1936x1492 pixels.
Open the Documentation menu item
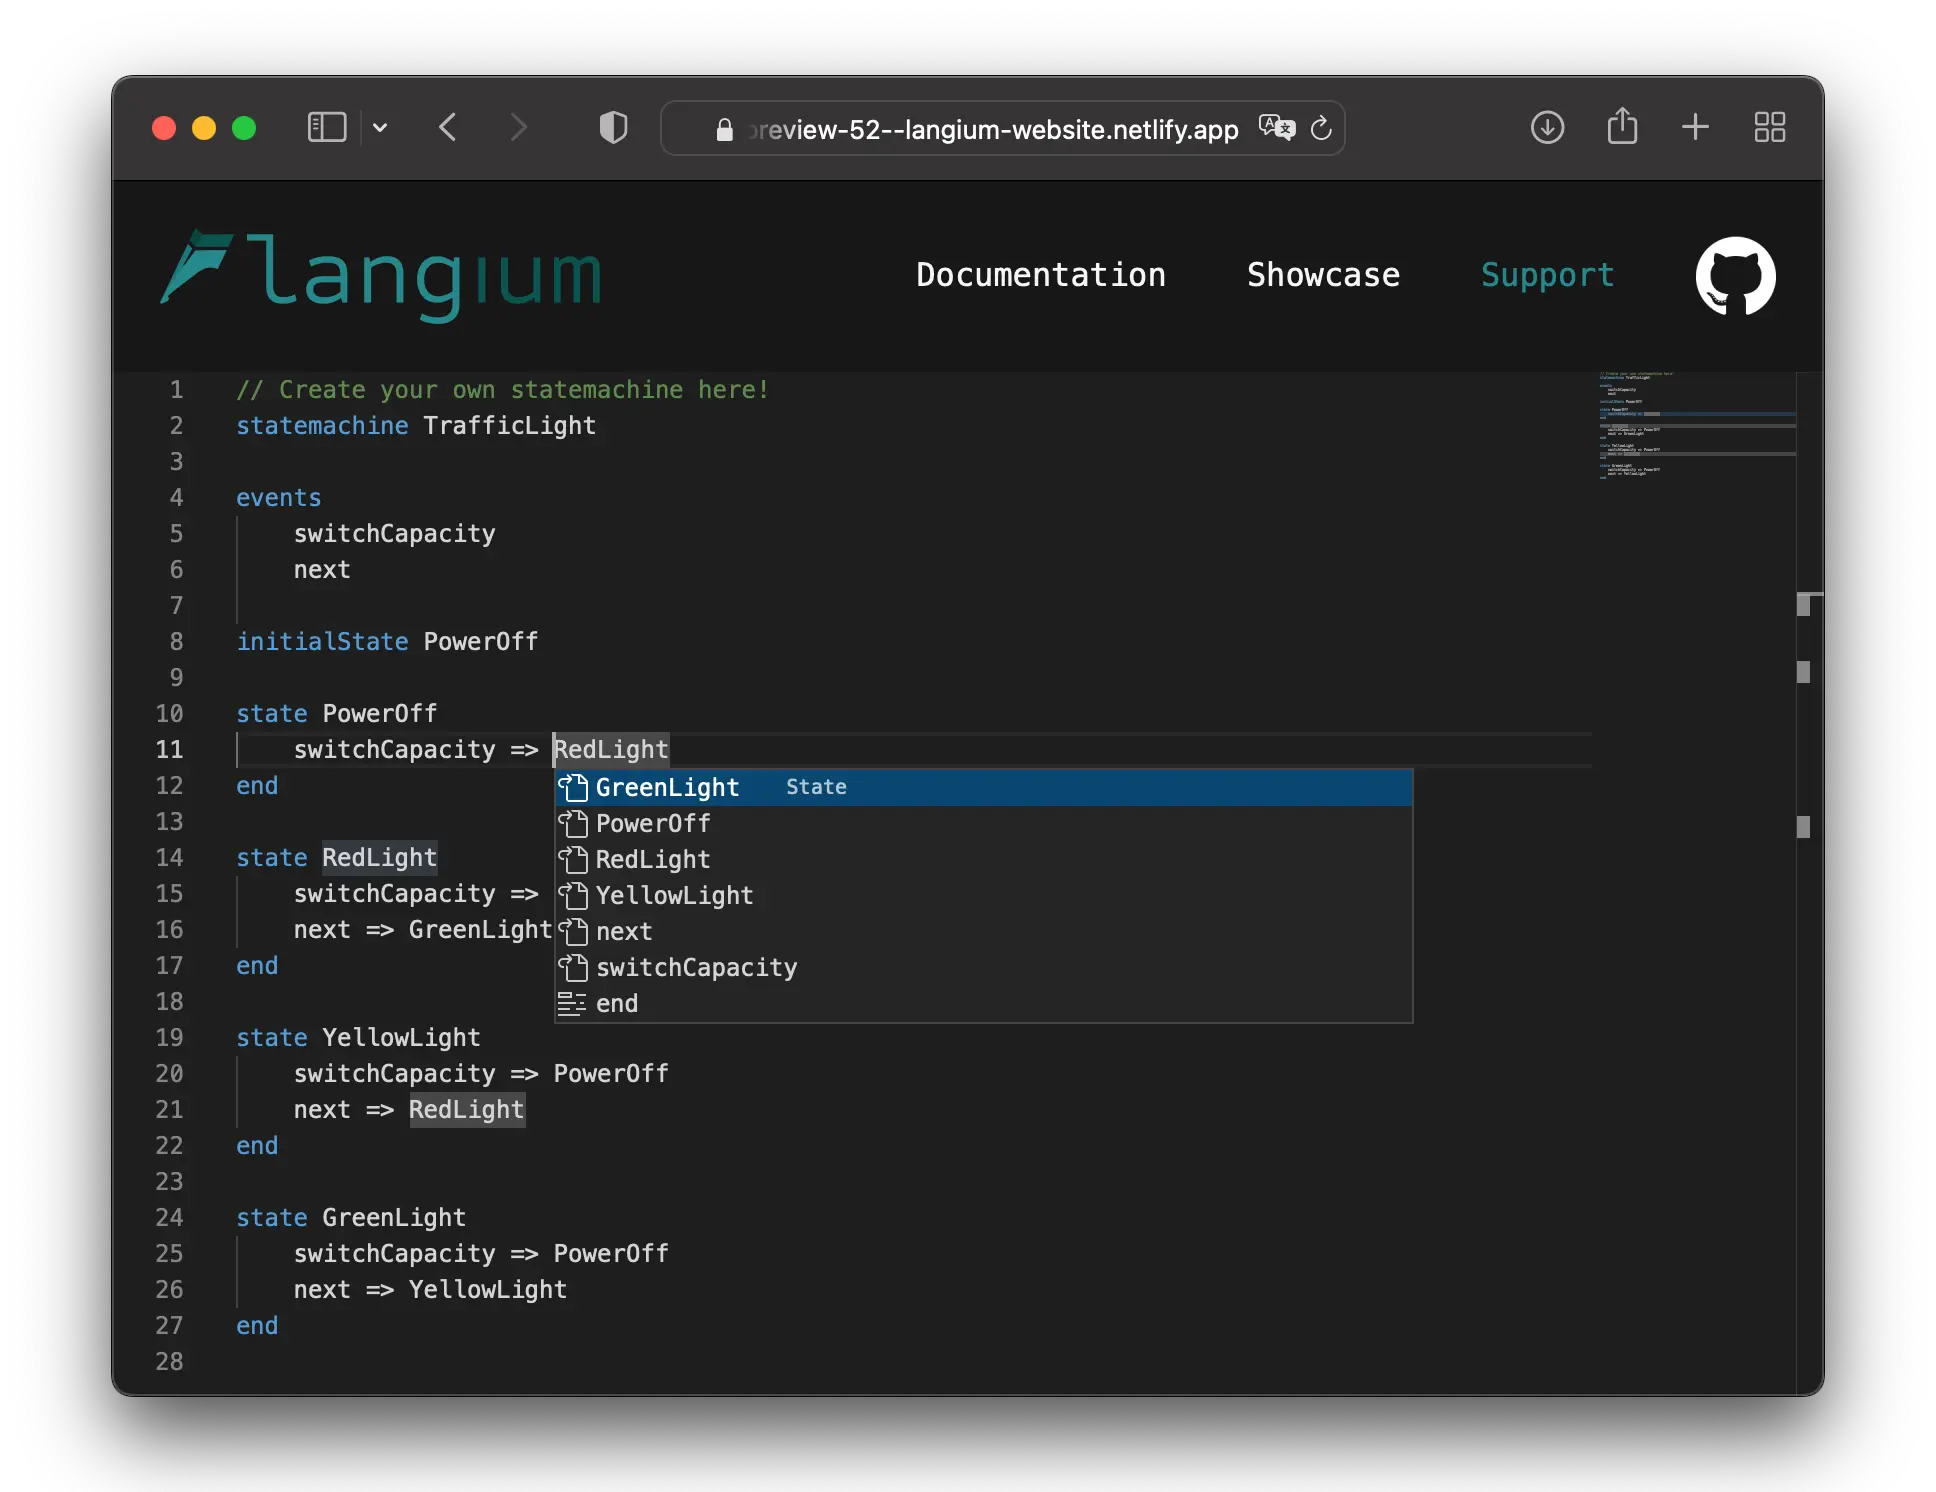tap(1041, 275)
